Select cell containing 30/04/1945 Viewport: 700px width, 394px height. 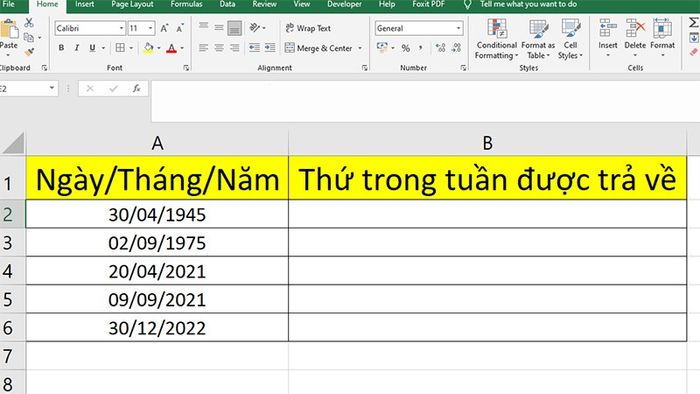click(157, 214)
